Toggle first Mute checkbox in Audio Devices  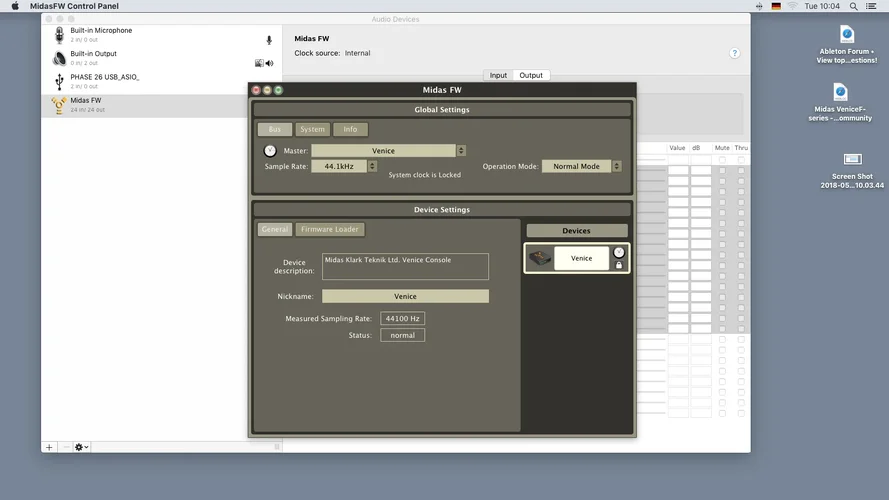[x=722, y=160]
